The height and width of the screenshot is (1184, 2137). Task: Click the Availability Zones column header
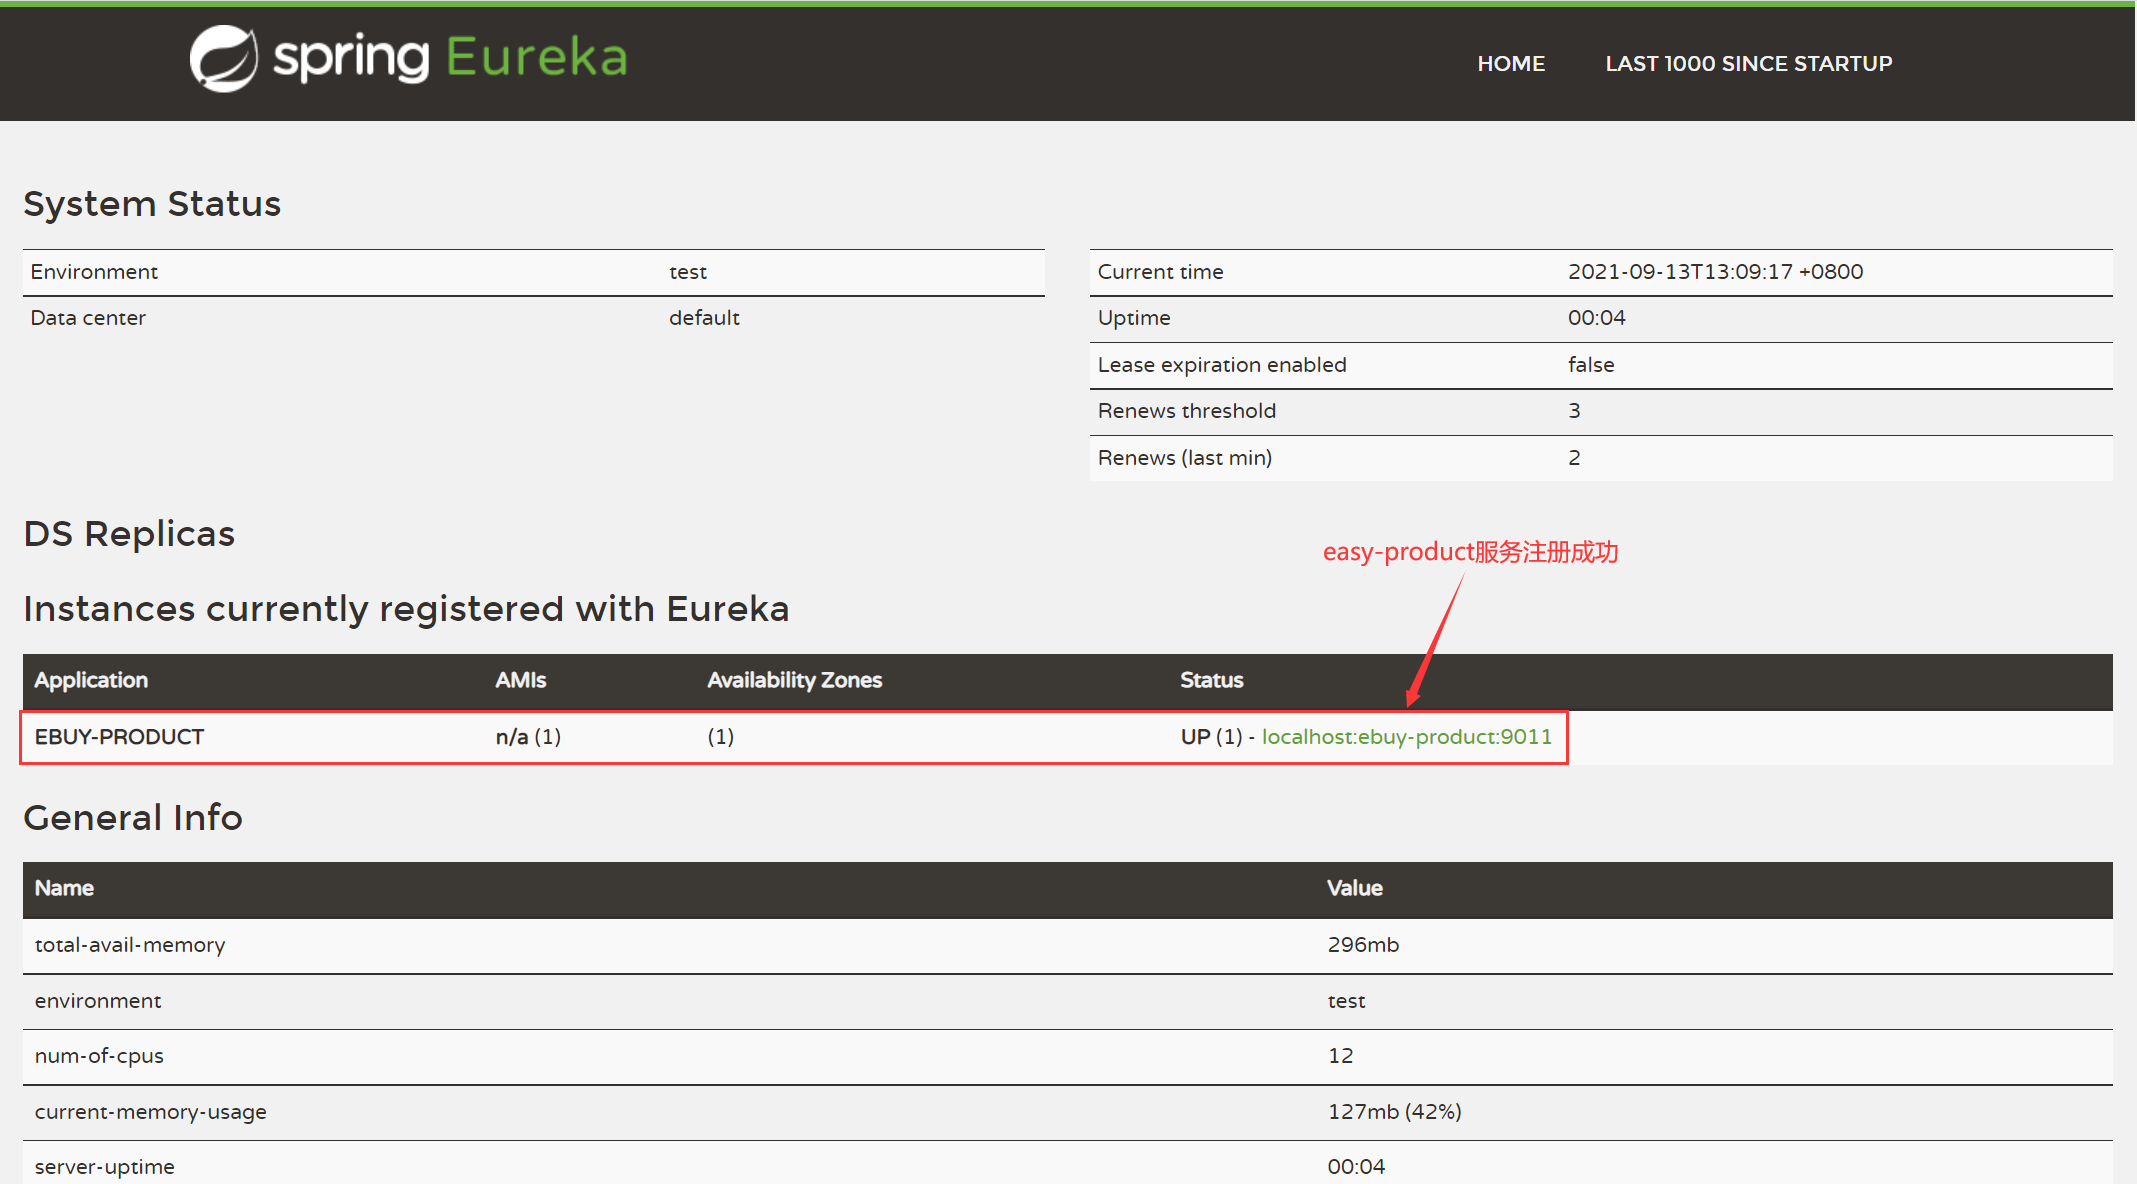[x=794, y=680]
